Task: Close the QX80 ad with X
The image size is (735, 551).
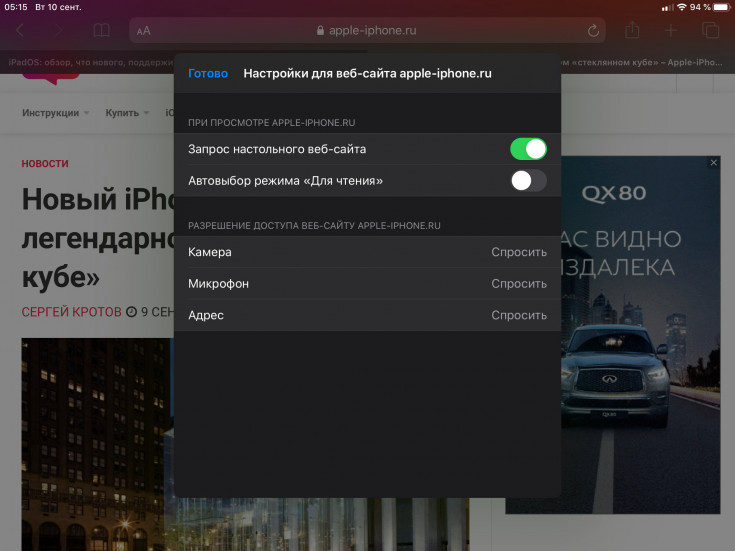Action: 713,163
